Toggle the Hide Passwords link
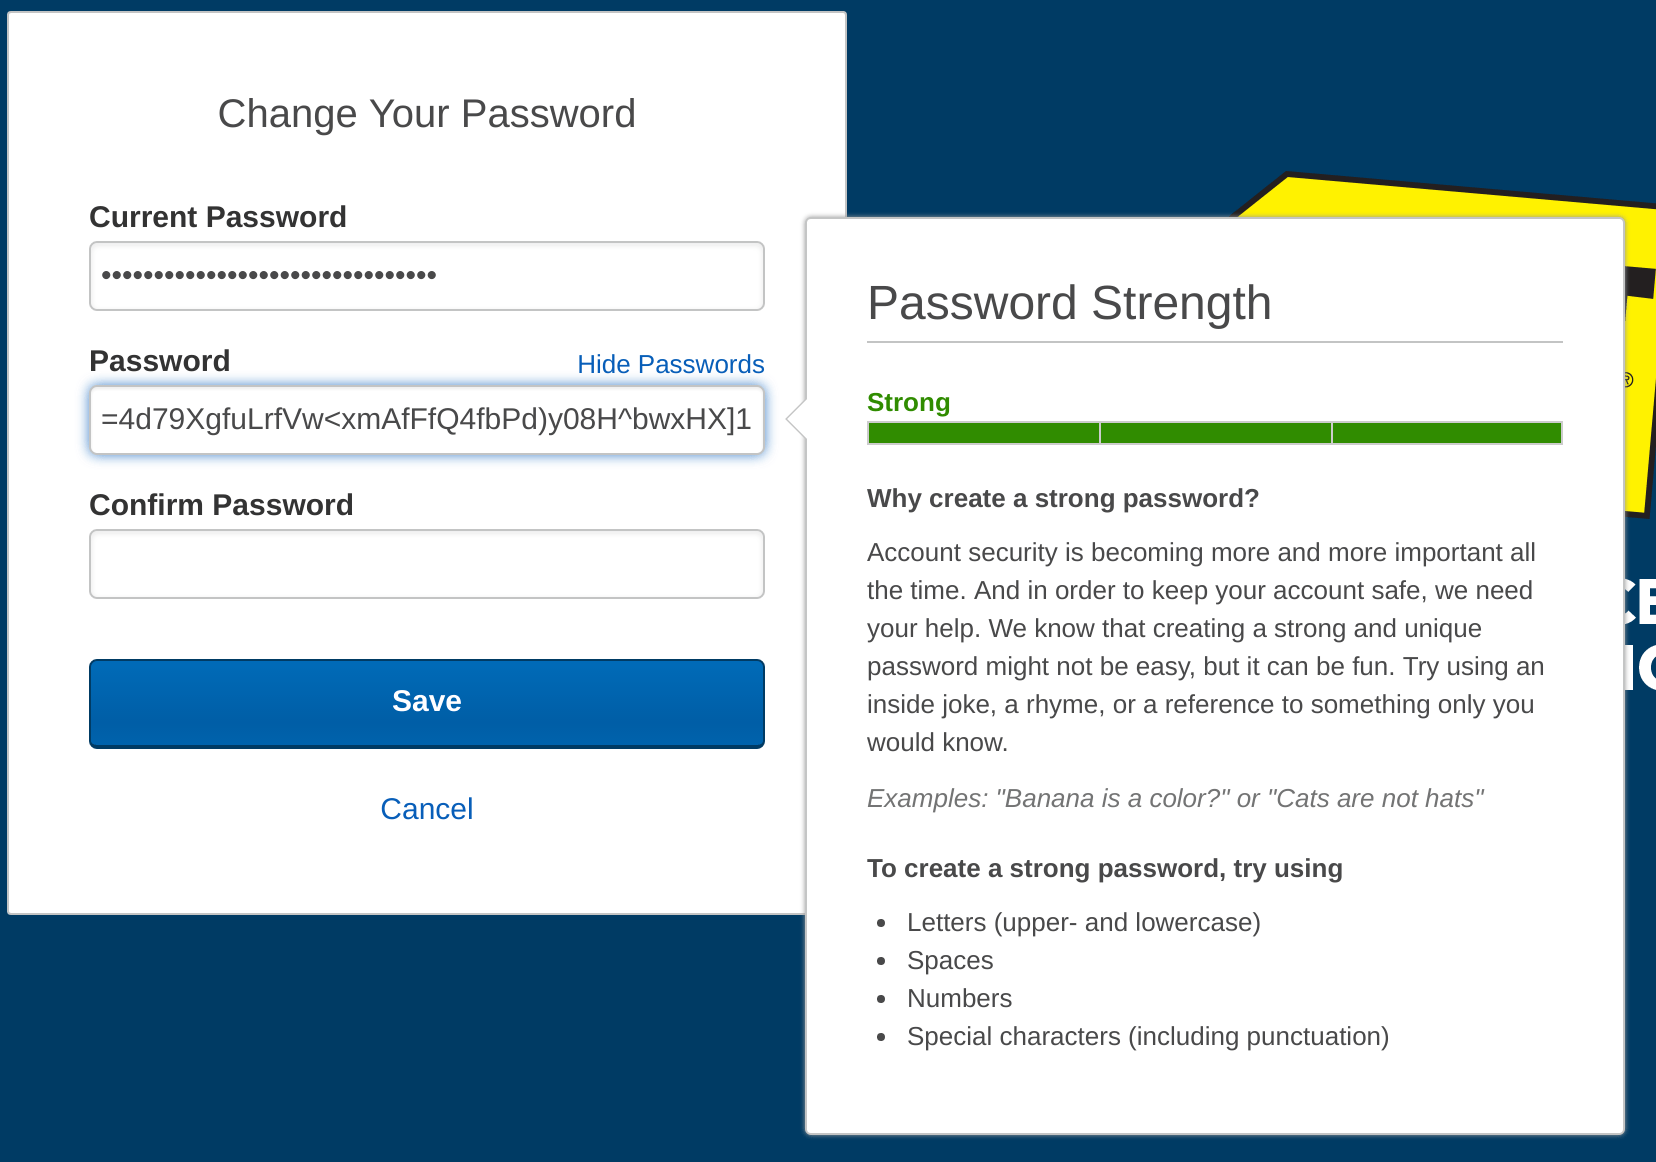1656x1162 pixels. coord(670,364)
